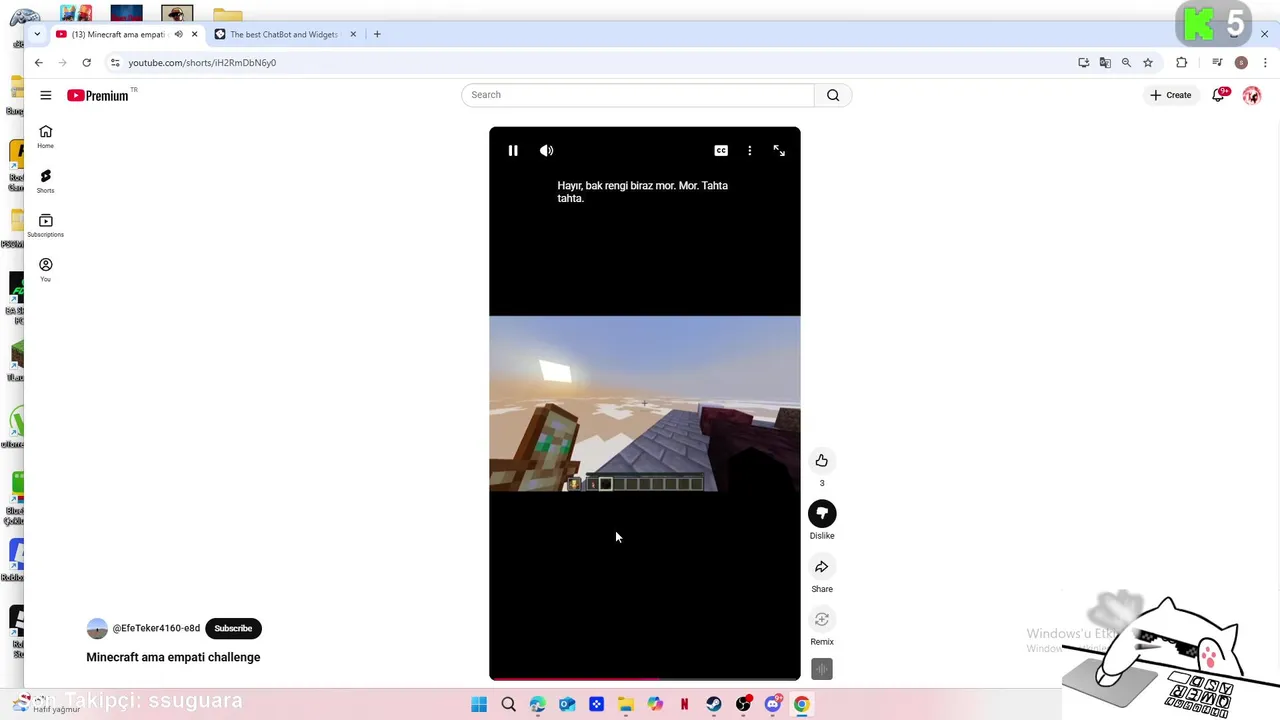Viewport: 1280px width, 720px height.
Task: Launch Microsoft Edge from taskbar
Action: (538, 705)
